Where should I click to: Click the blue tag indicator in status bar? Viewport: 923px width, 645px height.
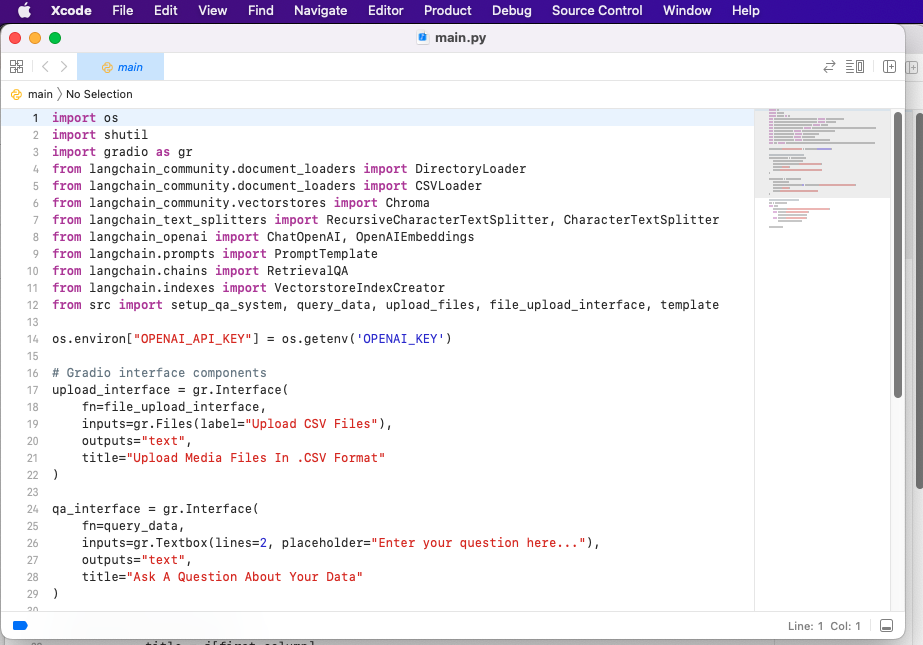20,626
